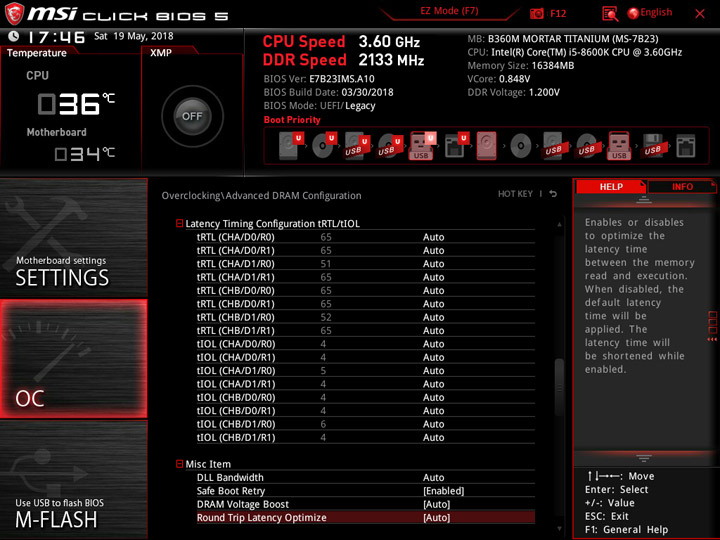Edit the Auto field for tRTL (CHA/D0/R1)

[433, 251]
